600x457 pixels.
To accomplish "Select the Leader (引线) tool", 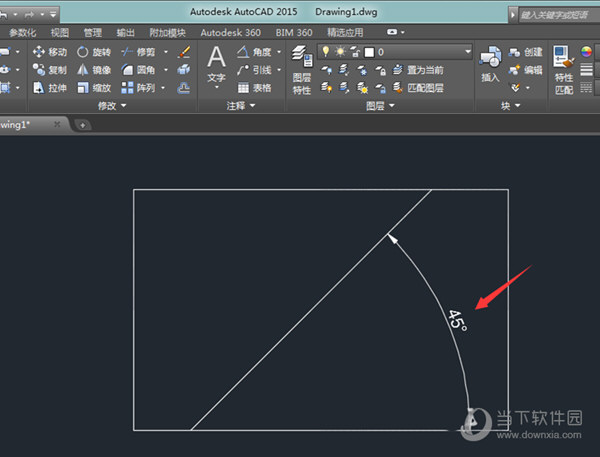I will (x=254, y=70).
